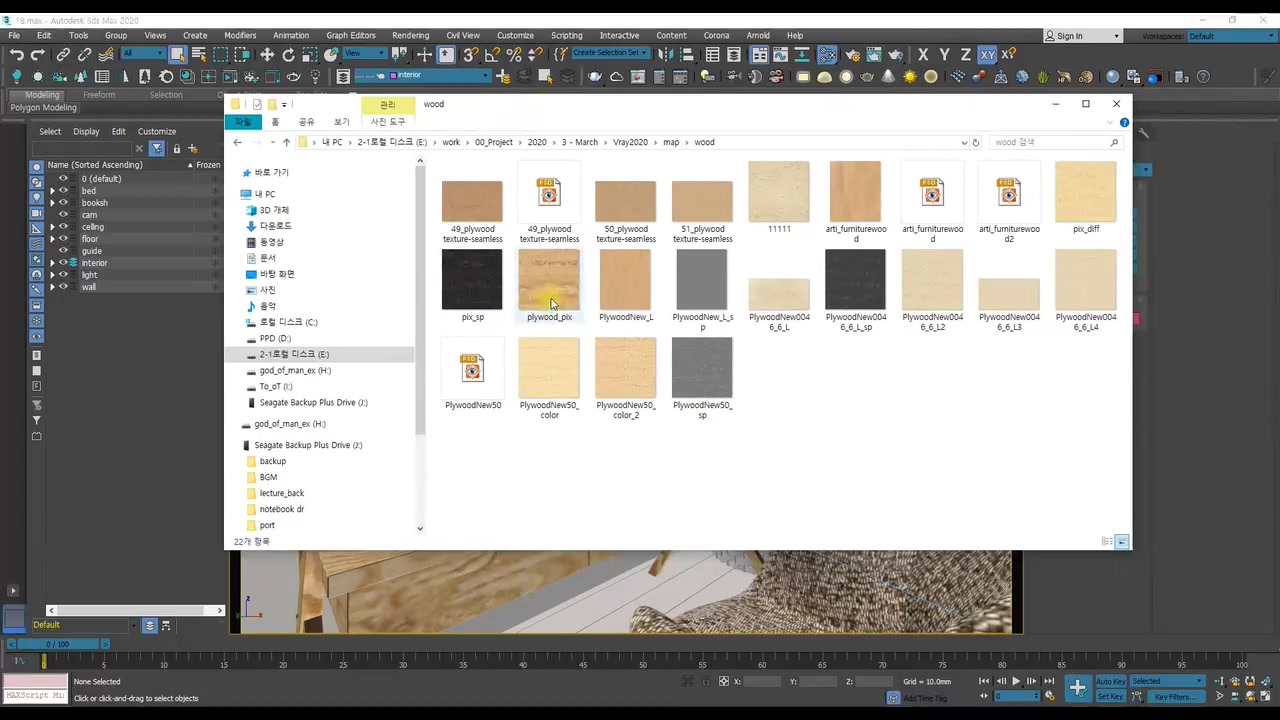Expand the interior layer in scene explorer
Image resolution: width=1280 pixels, height=720 pixels.
(x=52, y=263)
